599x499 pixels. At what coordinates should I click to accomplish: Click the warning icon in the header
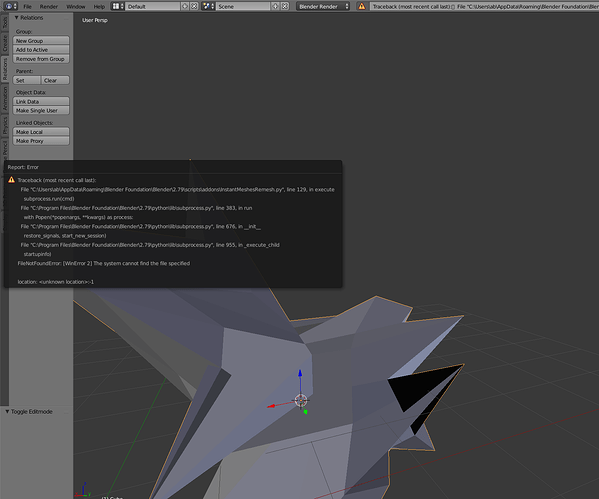[361, 6]
